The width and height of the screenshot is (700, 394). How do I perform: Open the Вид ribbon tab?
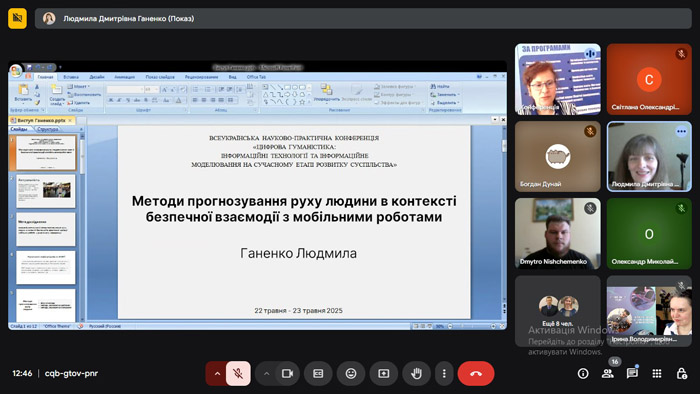[x=233, y=77]
